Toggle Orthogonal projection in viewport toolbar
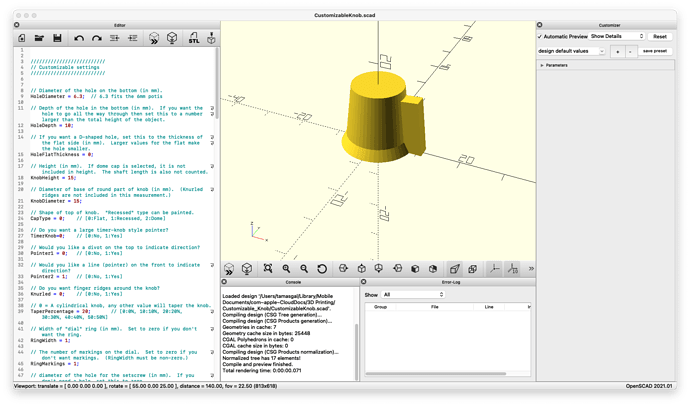690x406 pixels. pyautogui.click(x=473, y=269)
